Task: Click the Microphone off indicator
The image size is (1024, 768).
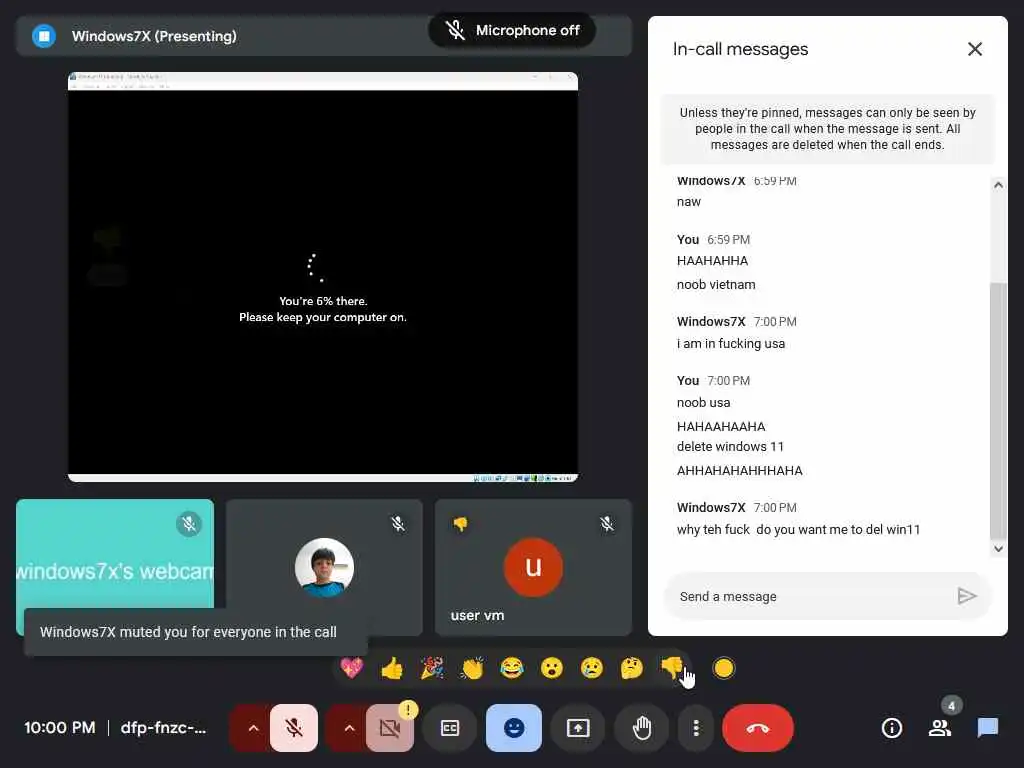Action: pos(512,30)
